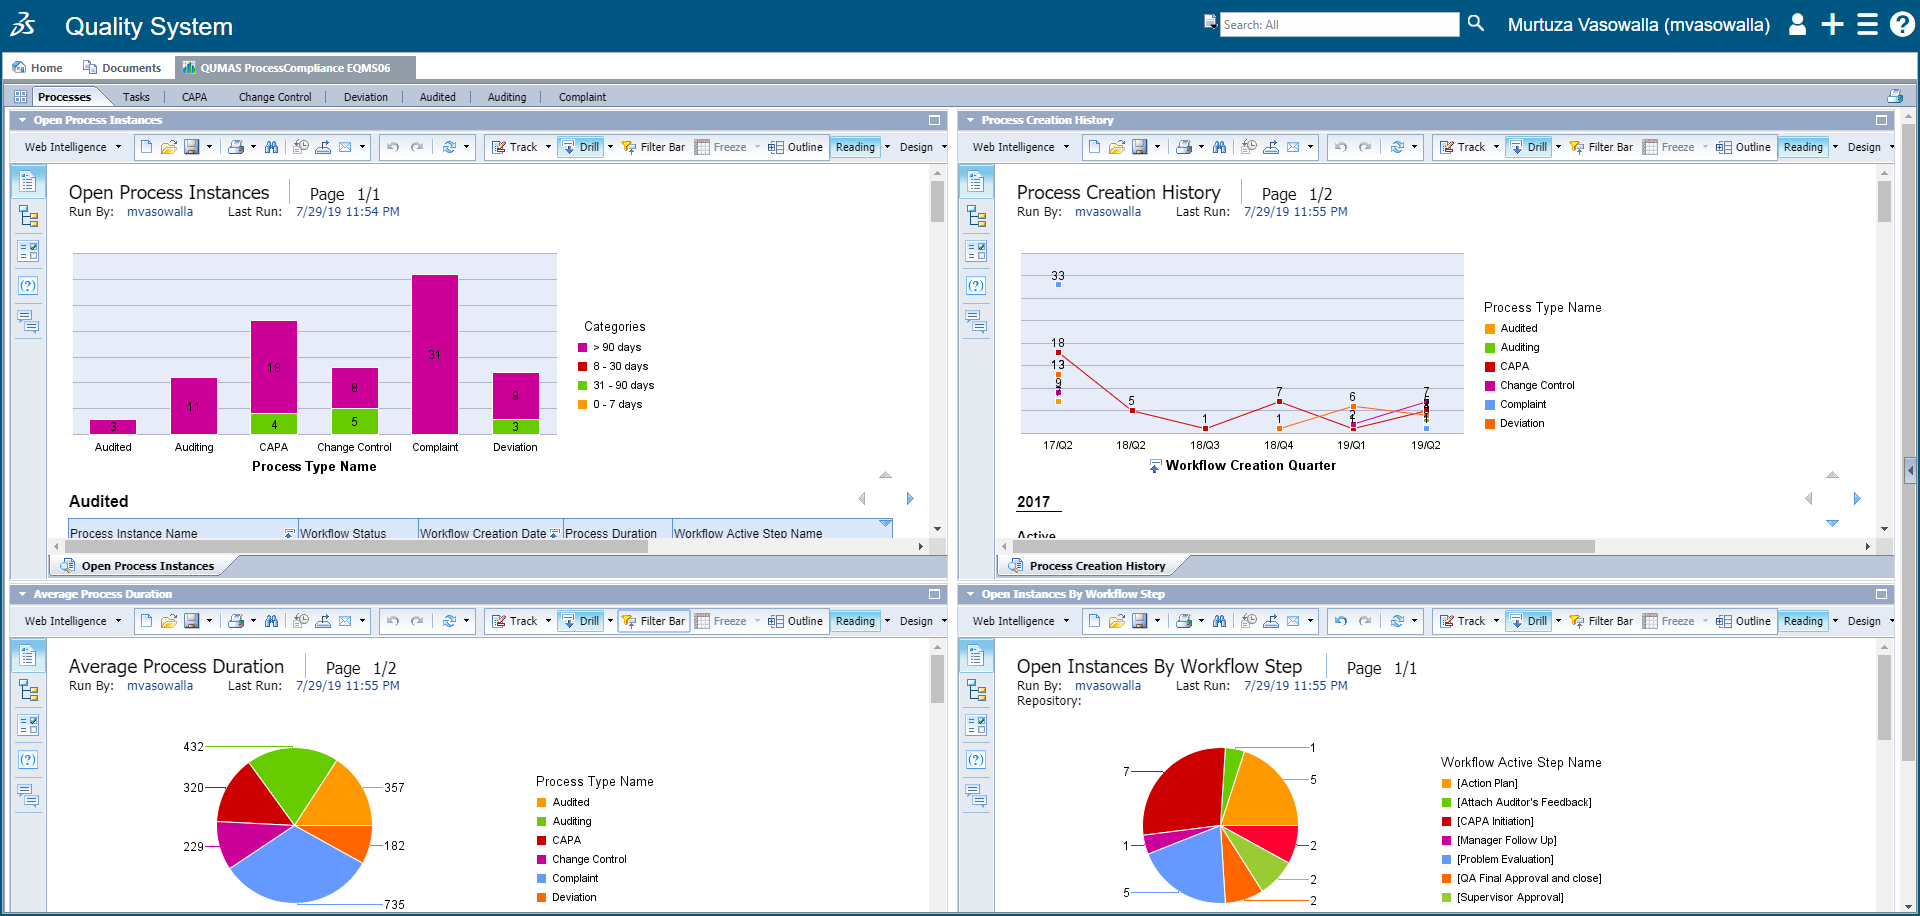Click the Find binoculars icon in Open Process Instances toolbar

point(271,147)
